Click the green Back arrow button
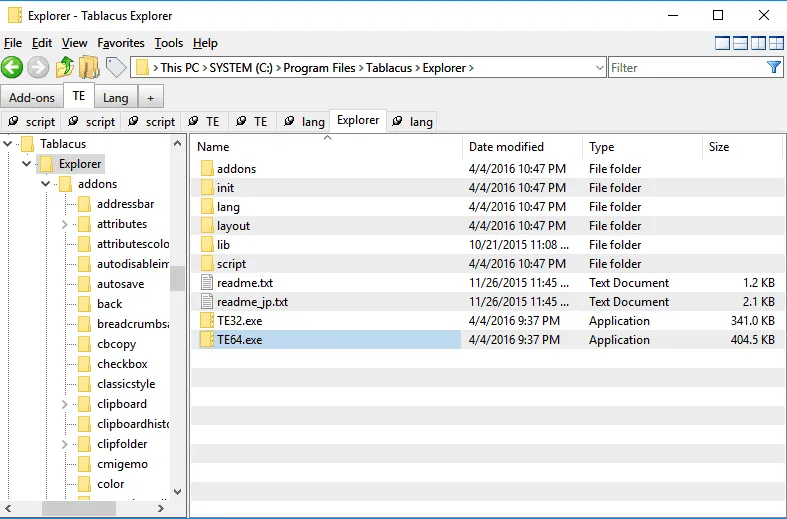Image resolution: width=787 pixels, height=519 pixels. 12,67
